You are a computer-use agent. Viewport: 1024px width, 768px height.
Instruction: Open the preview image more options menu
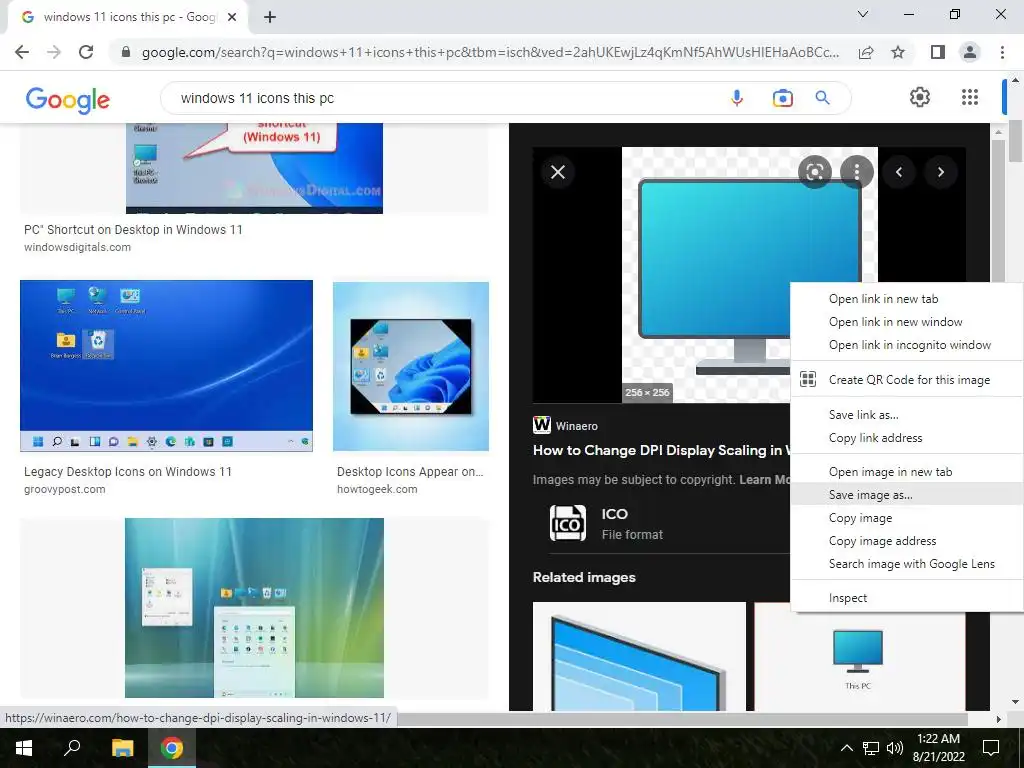click(x=857, y=172)
